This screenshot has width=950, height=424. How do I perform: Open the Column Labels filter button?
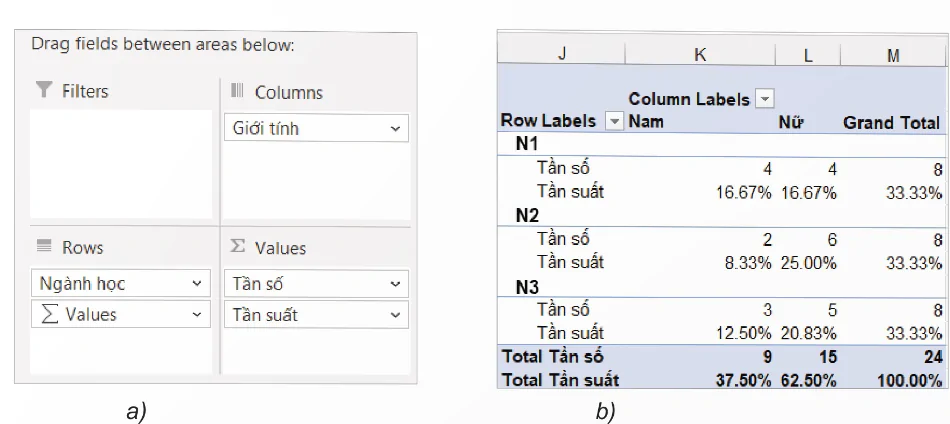point(765,99)
